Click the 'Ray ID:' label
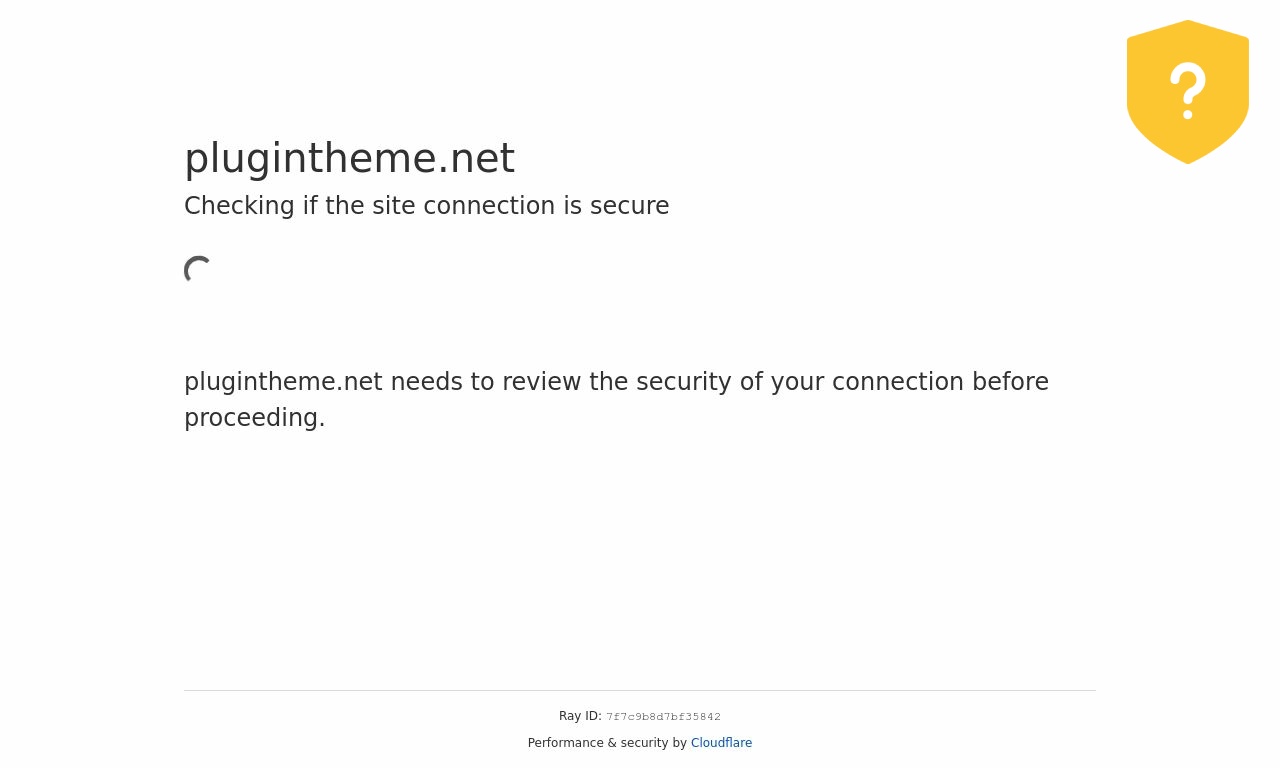The width and height of the screenshot is (1280, 768). pyautogui.click(x=580, y=716)
